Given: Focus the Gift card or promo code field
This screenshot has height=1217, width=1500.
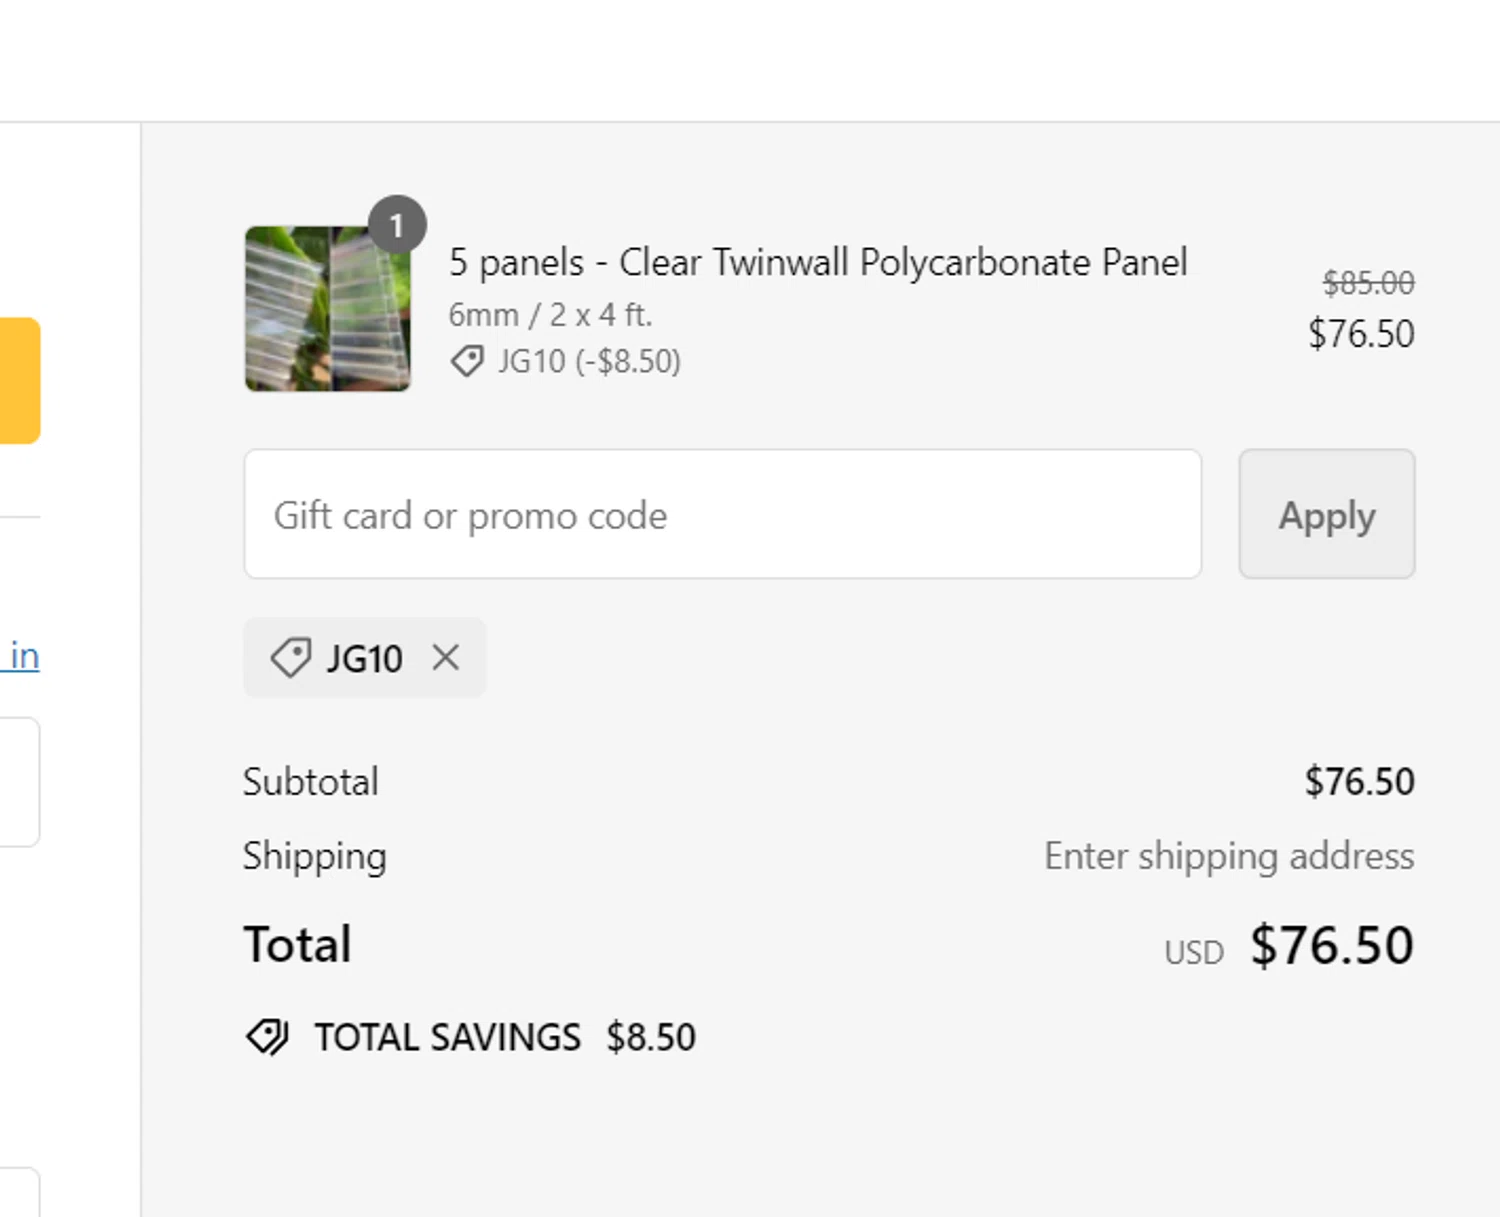Looking at the screenshot, I should (722, 515).
